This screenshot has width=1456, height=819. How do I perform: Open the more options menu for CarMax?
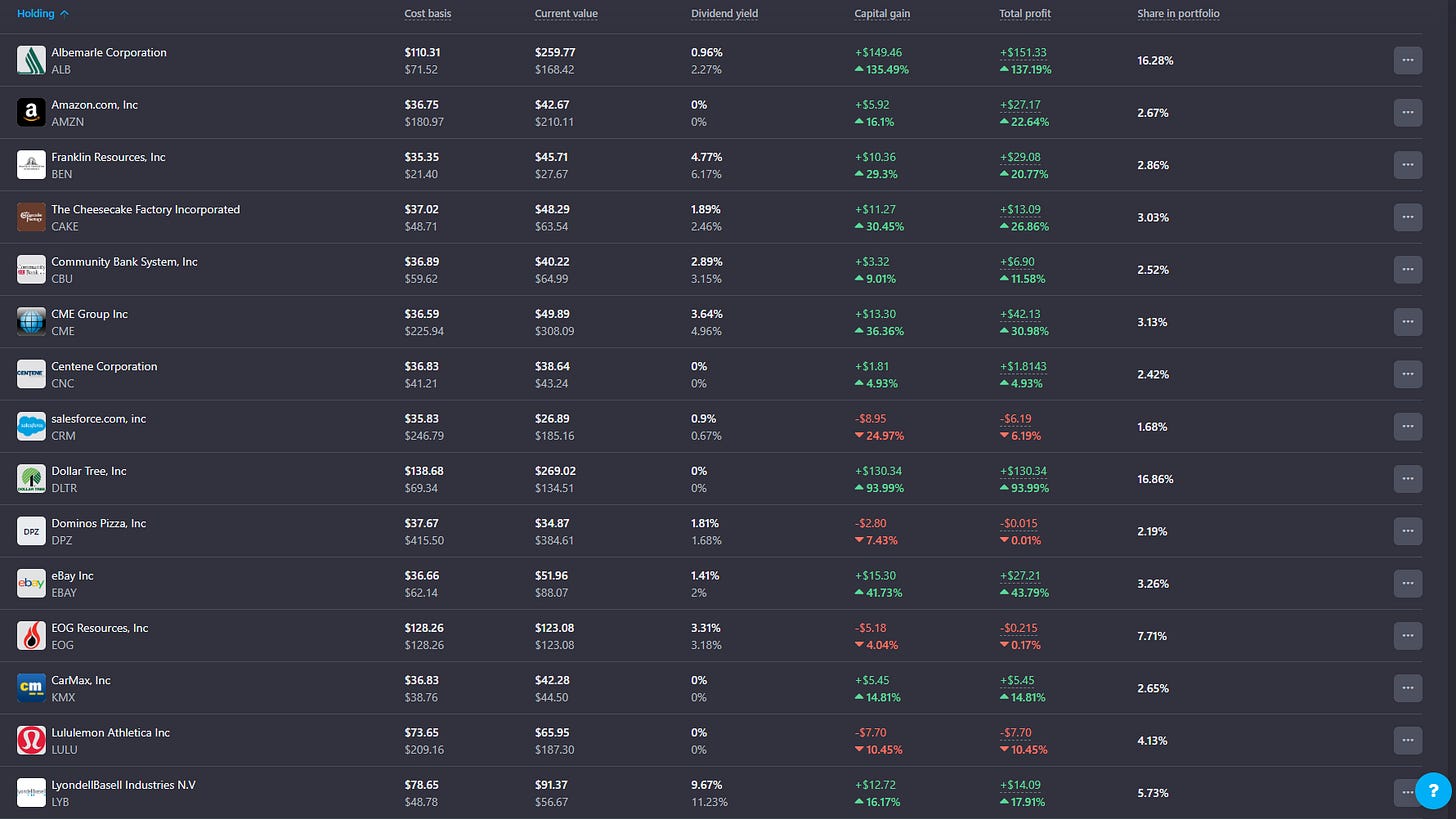(1408, 688)
